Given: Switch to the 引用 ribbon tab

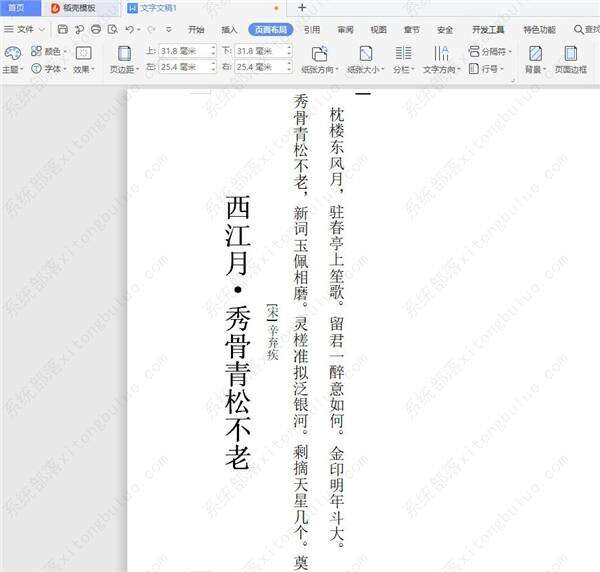Looking at the screenshot, I should [x=312, y=29].
